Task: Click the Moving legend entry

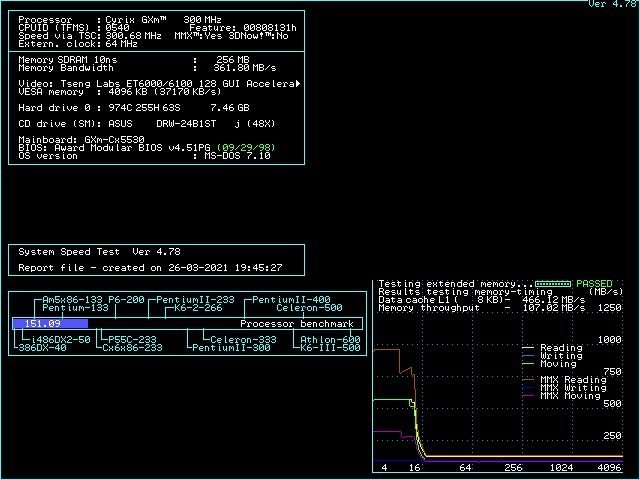Action: tap(549, 364)
